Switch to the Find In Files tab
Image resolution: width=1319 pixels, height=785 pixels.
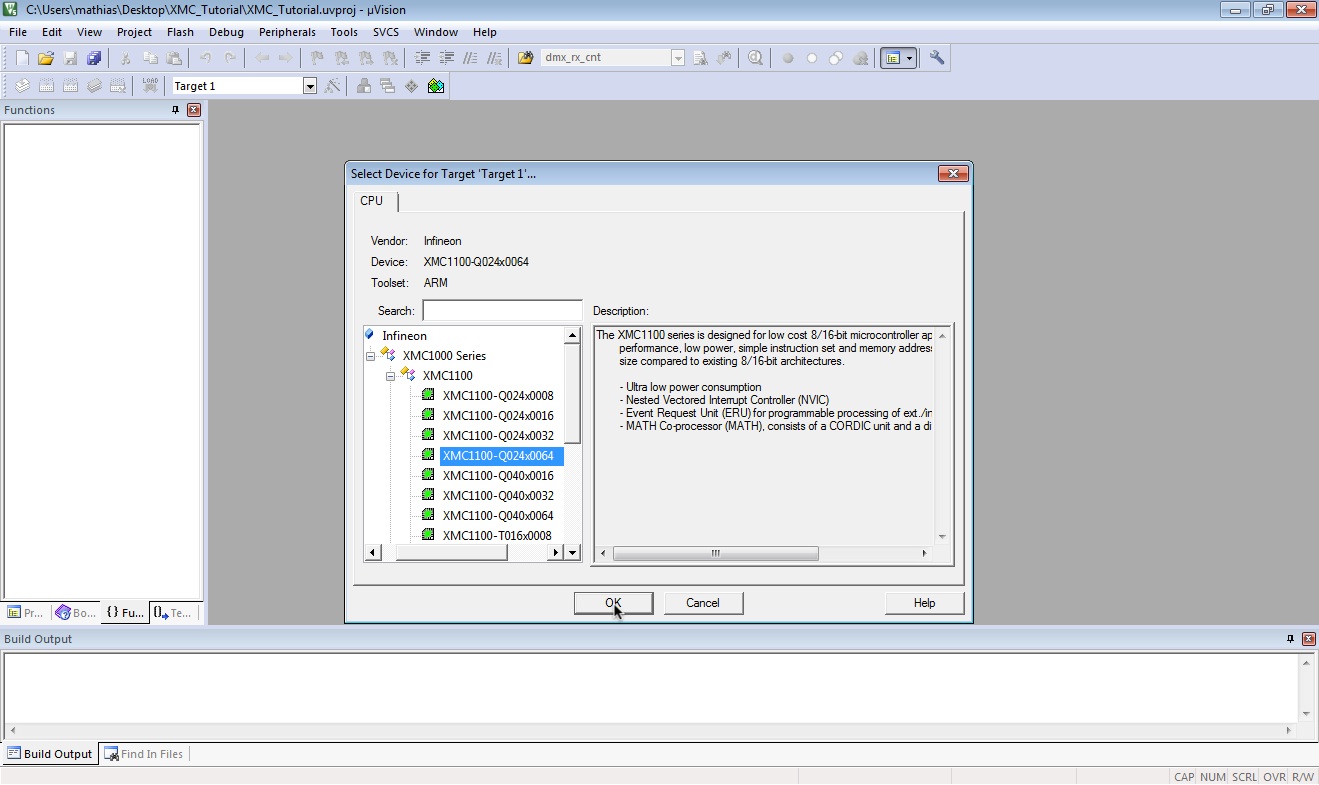(x=143, y=754)
